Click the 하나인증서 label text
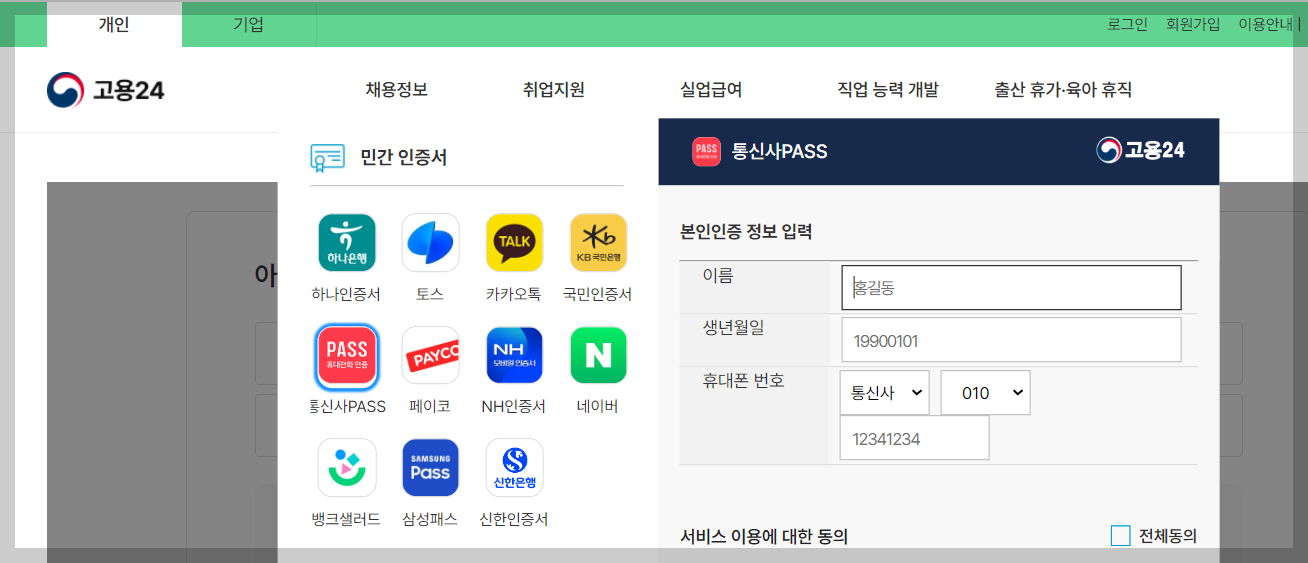This screenshot has width=1308, height=563. tap(346, 294)
